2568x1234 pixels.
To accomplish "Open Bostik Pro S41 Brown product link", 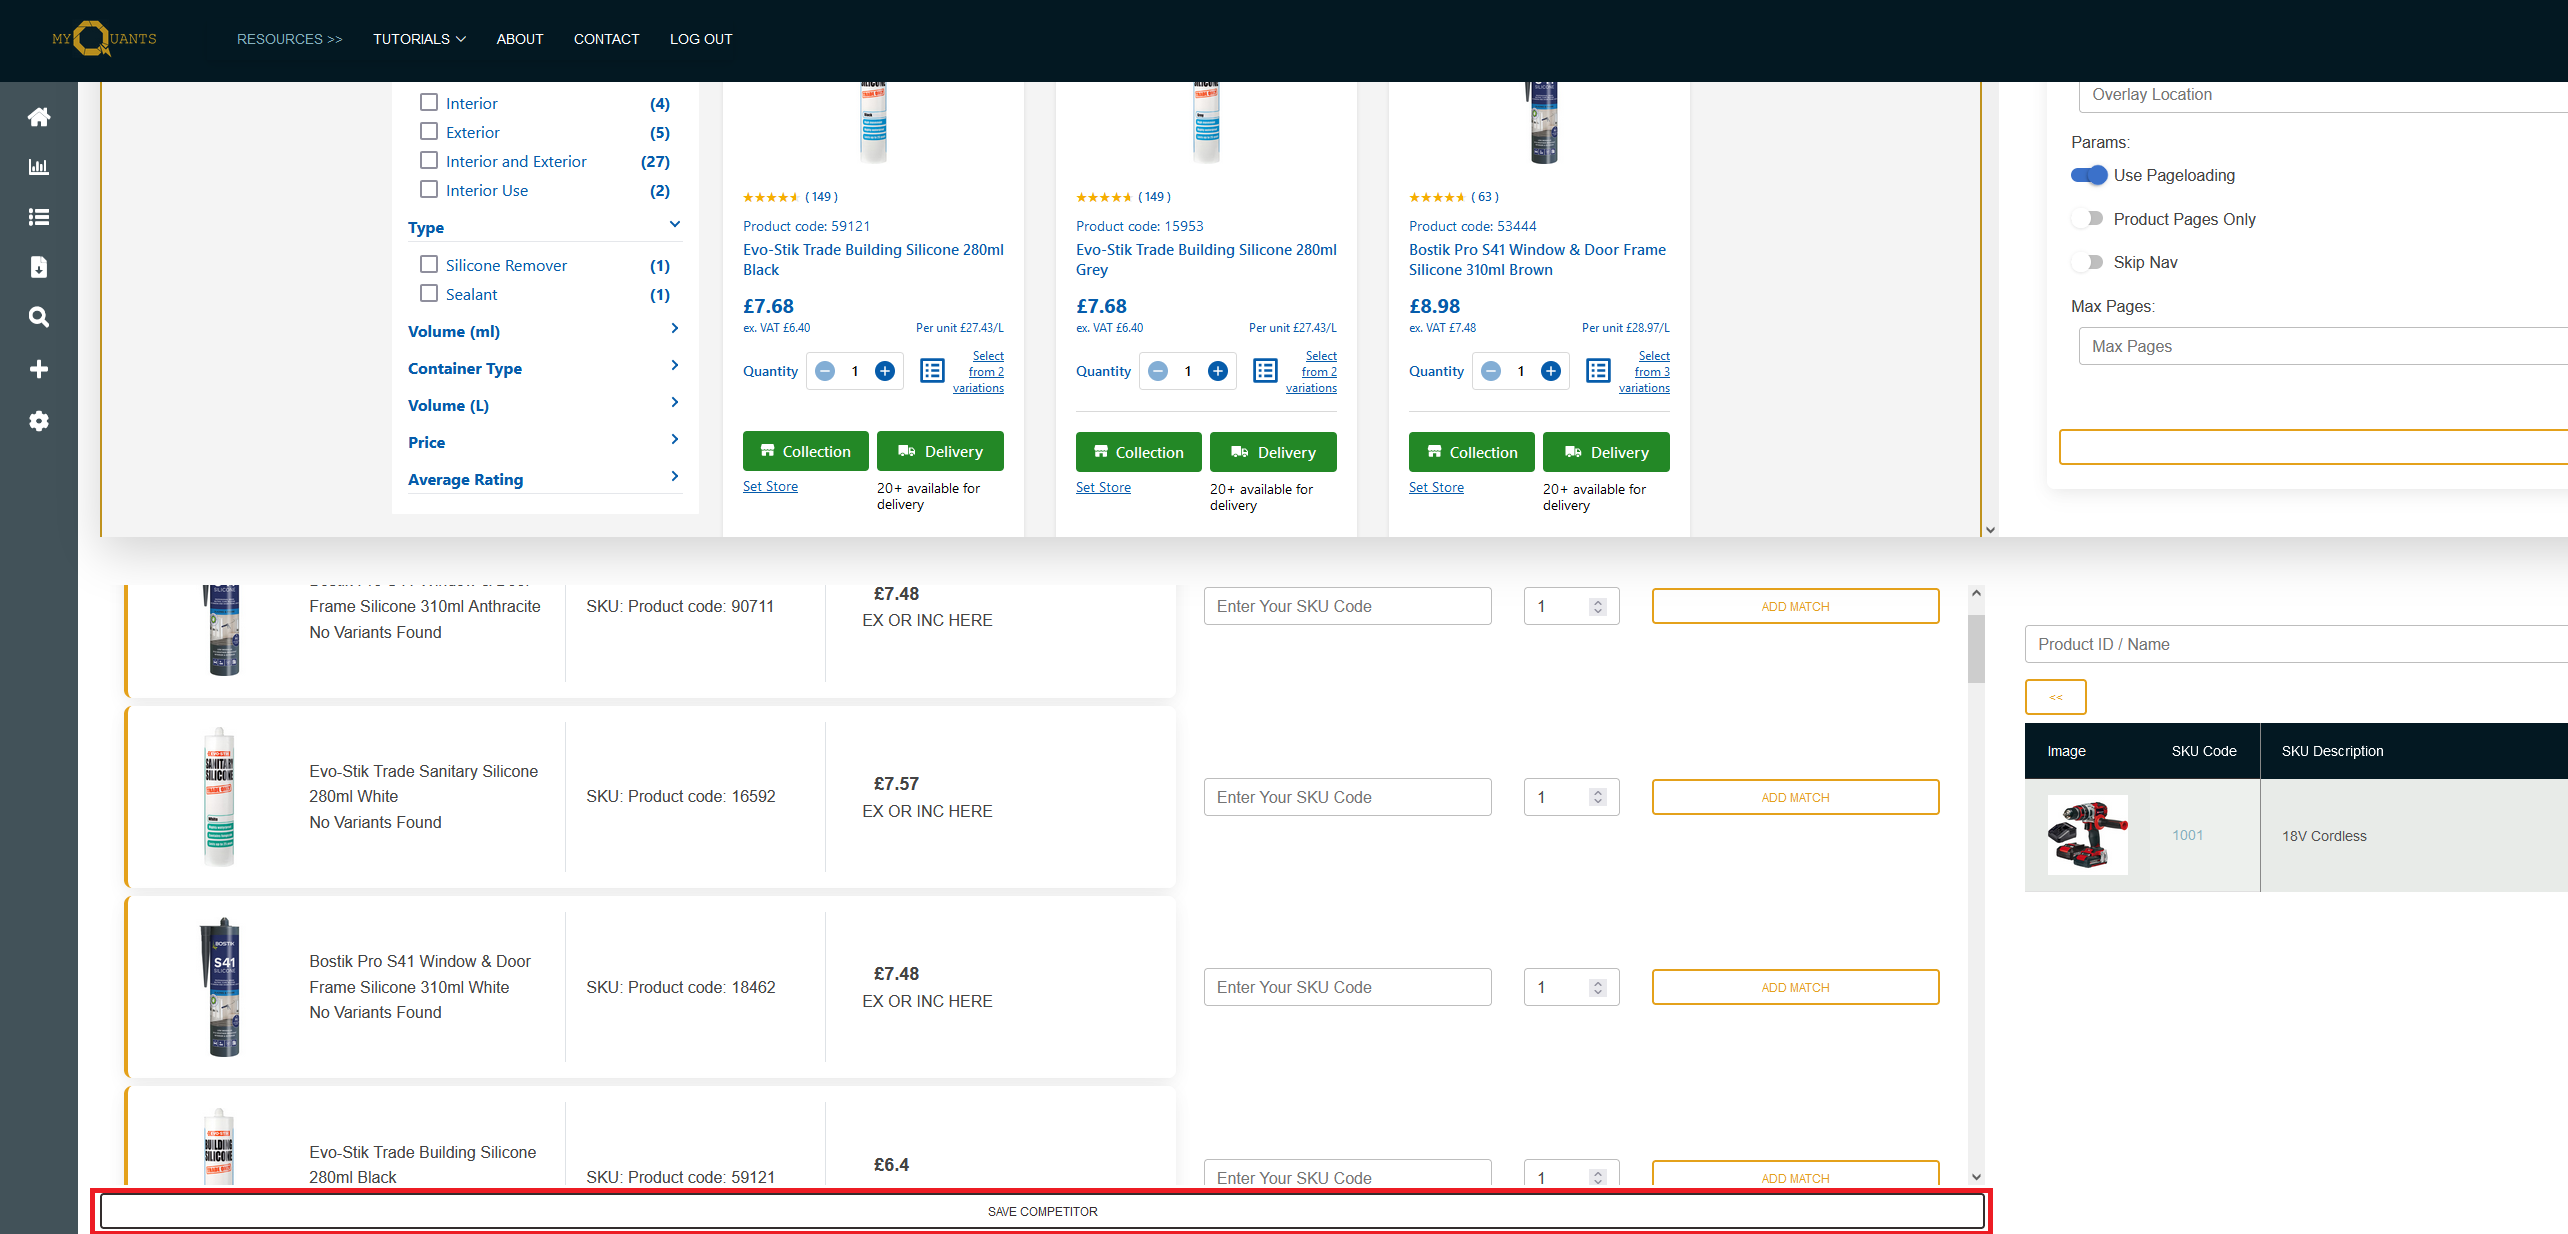I will pos(1537,259).
